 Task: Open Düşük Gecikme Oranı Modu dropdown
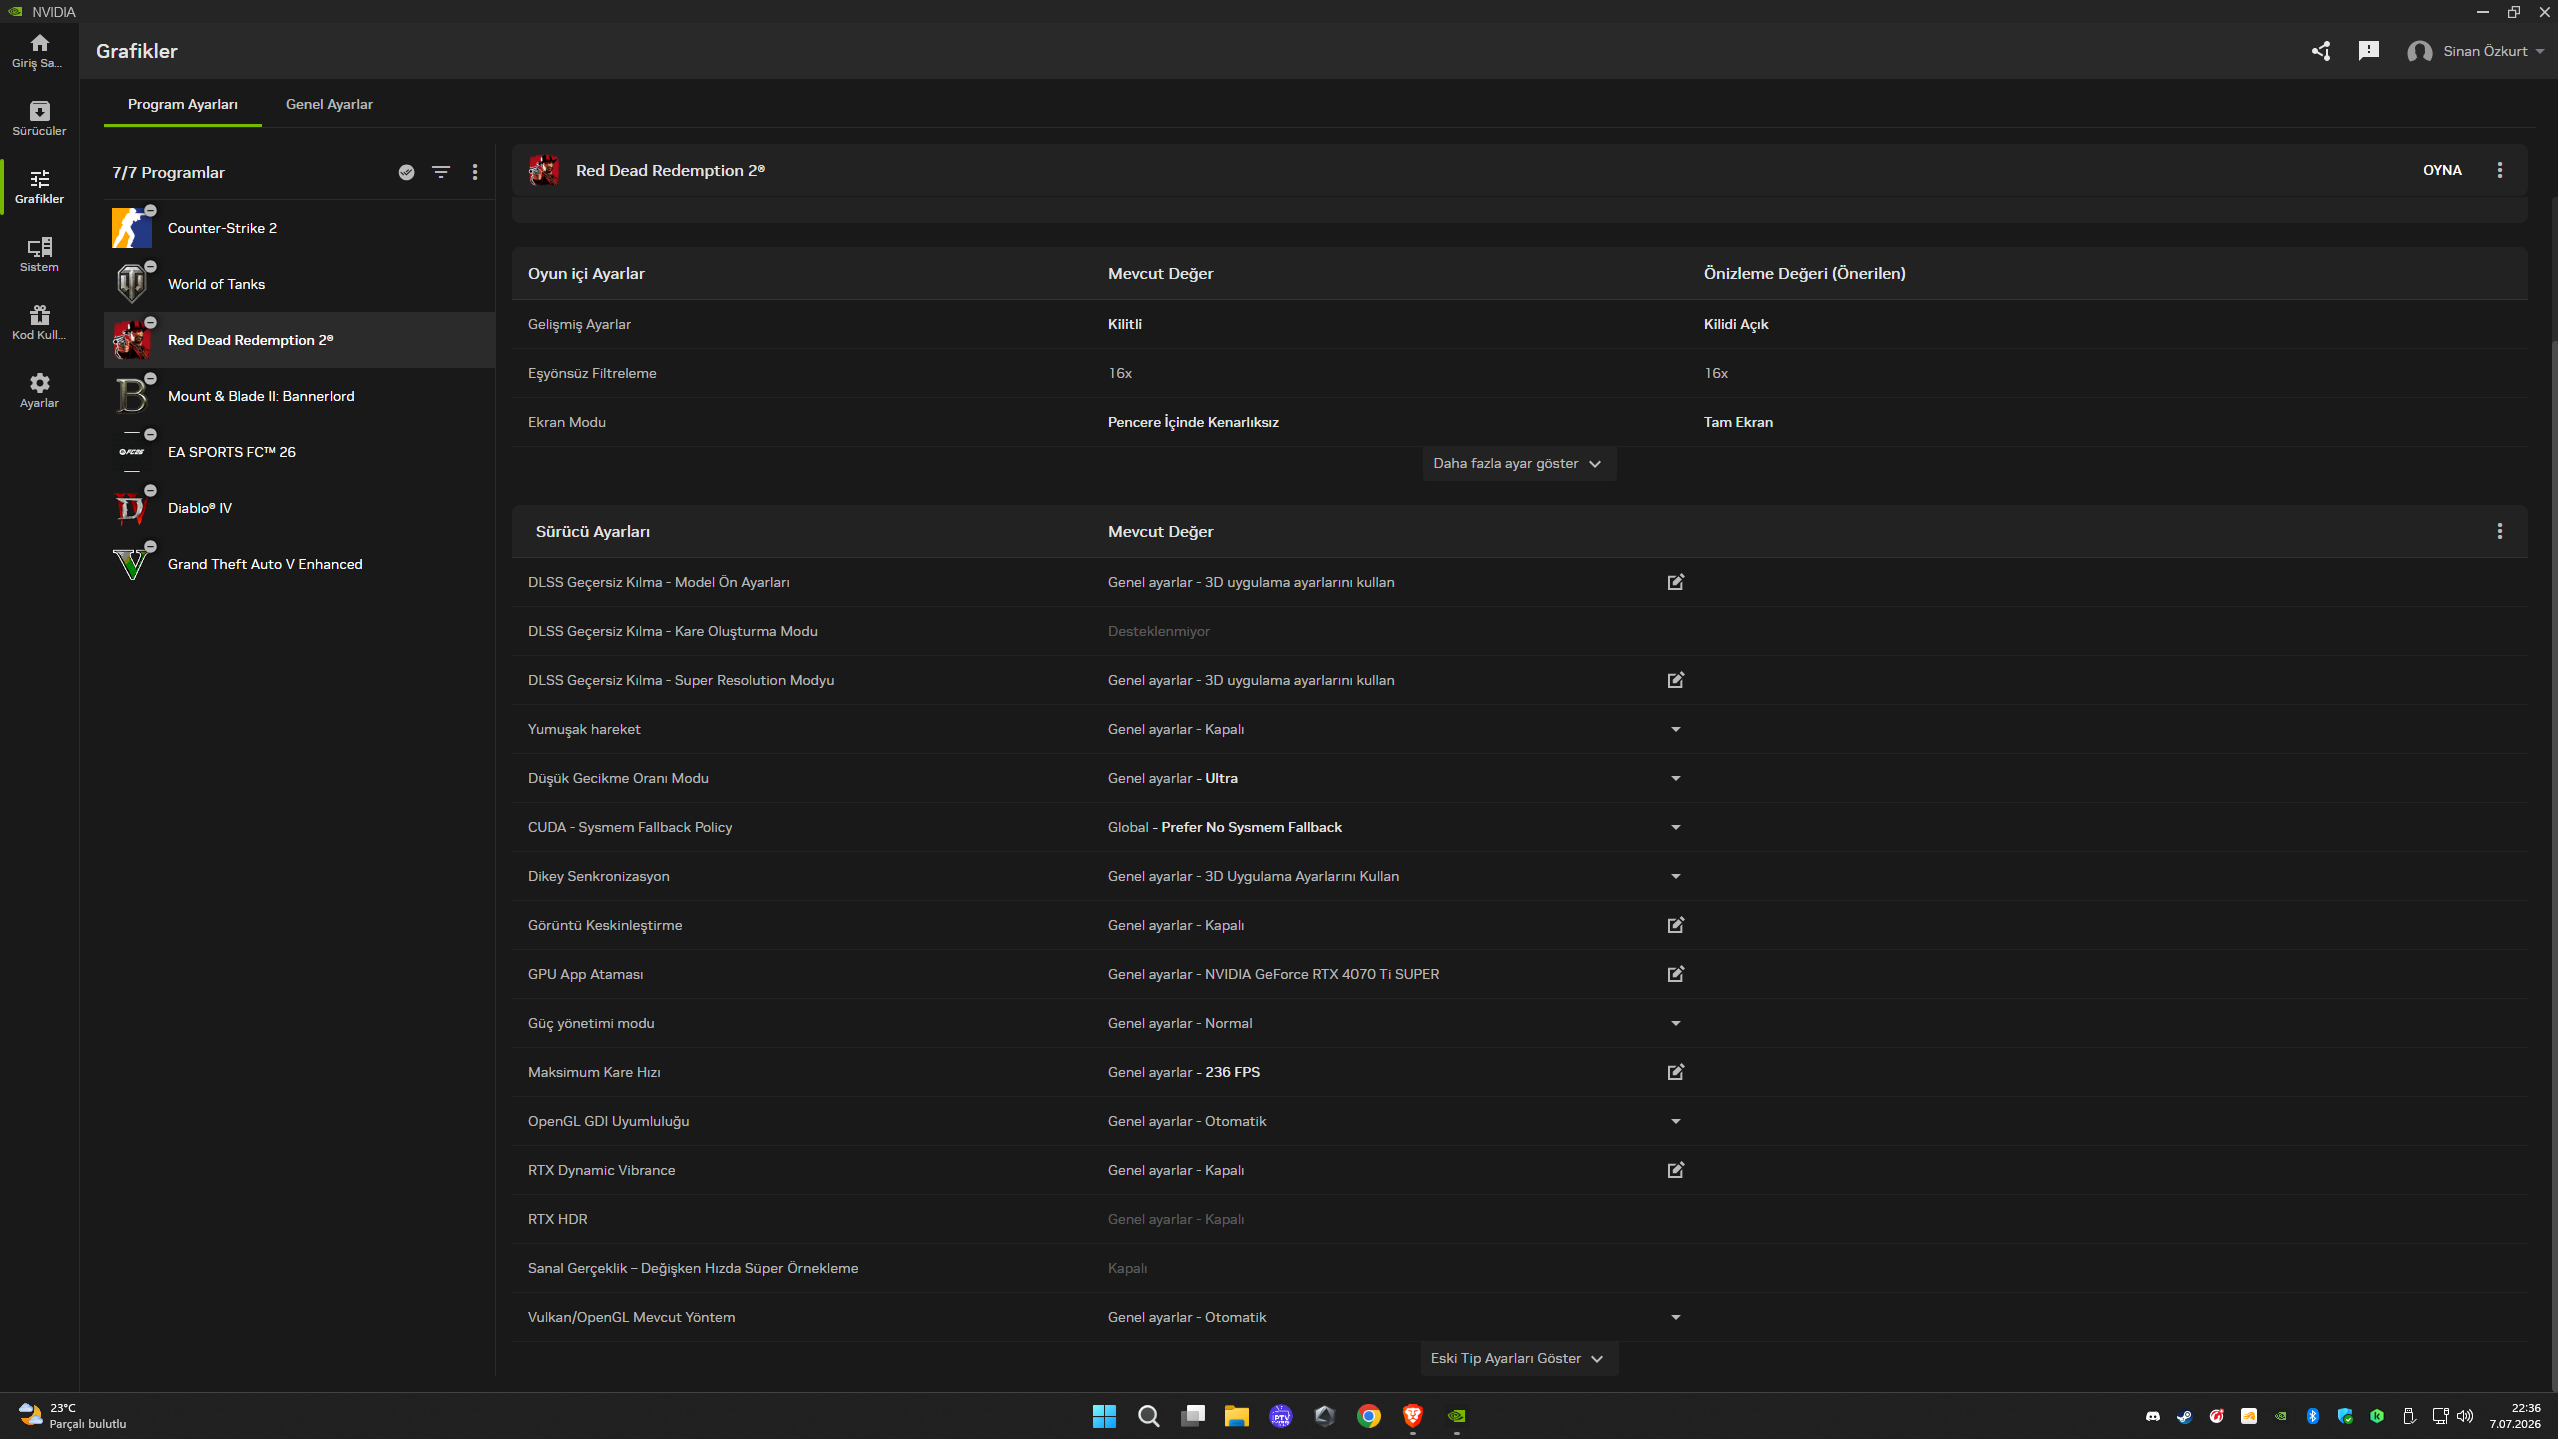click(x=1676, y=778)
